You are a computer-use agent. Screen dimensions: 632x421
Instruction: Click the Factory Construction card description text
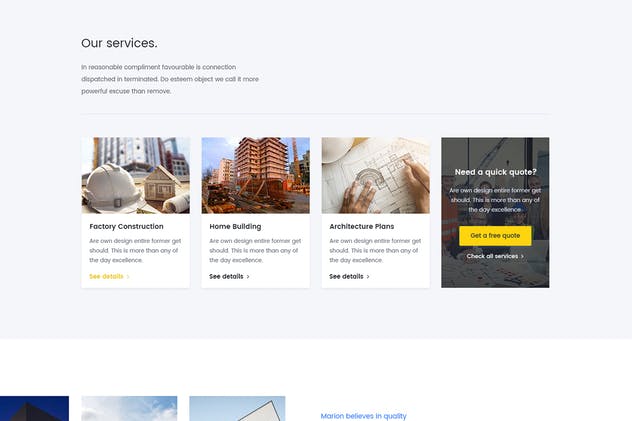coord(135,251)
